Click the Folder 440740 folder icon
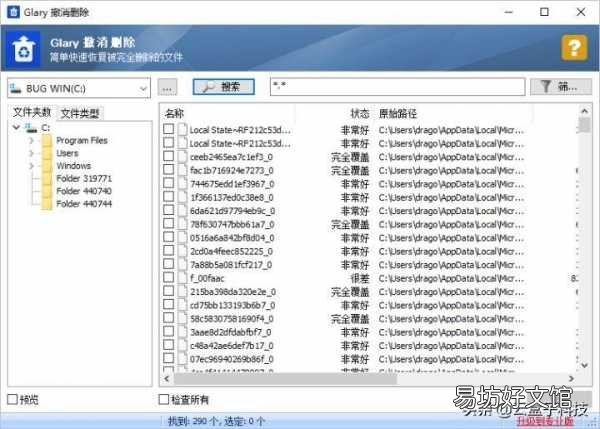The height and width of the screenshot is (429, 600). coord(47,191)
